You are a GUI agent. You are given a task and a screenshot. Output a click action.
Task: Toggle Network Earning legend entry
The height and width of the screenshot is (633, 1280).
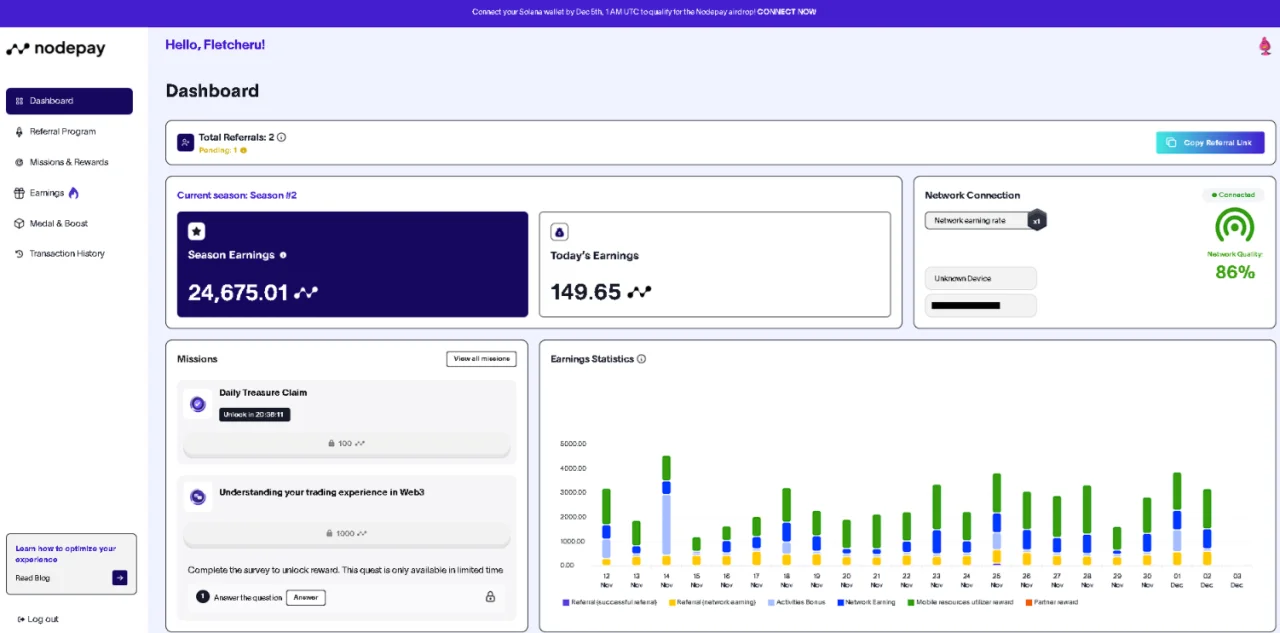(867, 603)
